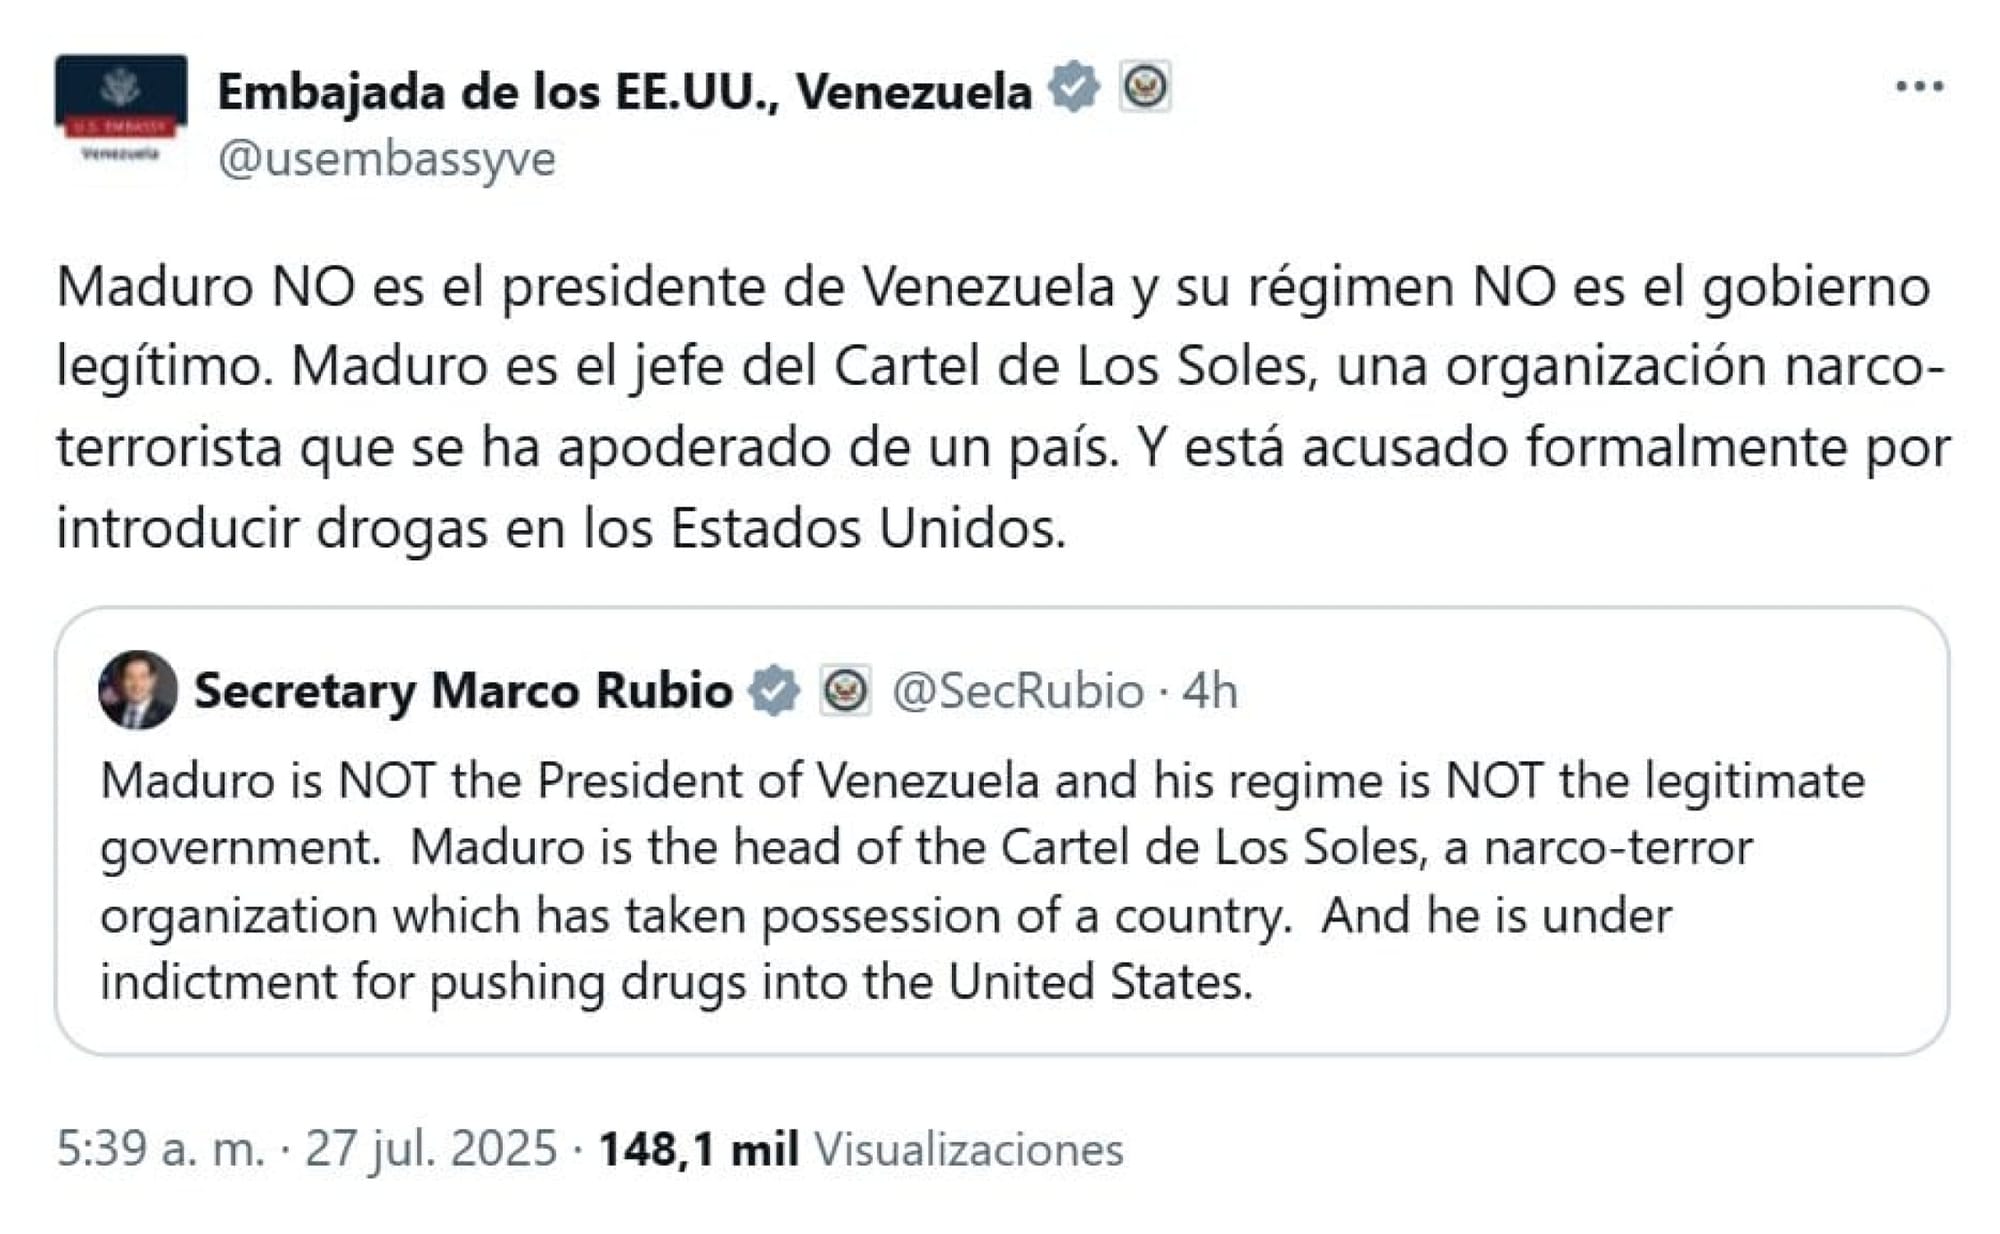This screenshot has width=2000, height=1234.
Task: Click the State Department seal beside Rubio's checkmark
Action: point(846,690)
